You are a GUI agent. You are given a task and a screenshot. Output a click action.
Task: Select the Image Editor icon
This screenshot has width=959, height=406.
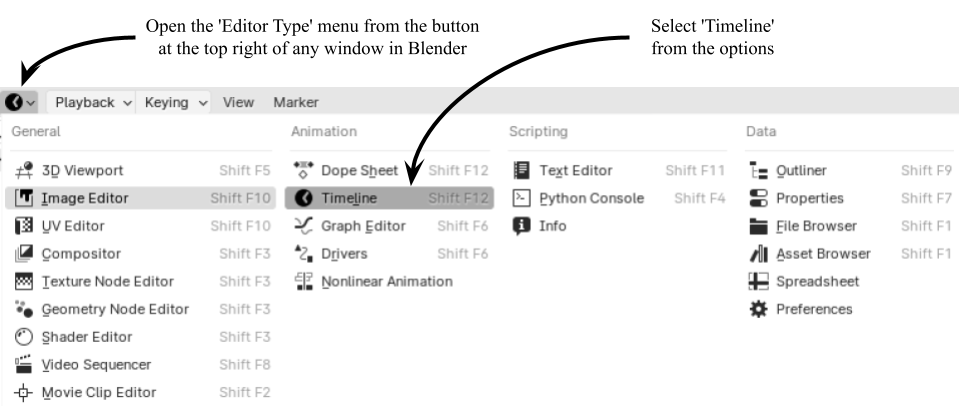[26, 198]
